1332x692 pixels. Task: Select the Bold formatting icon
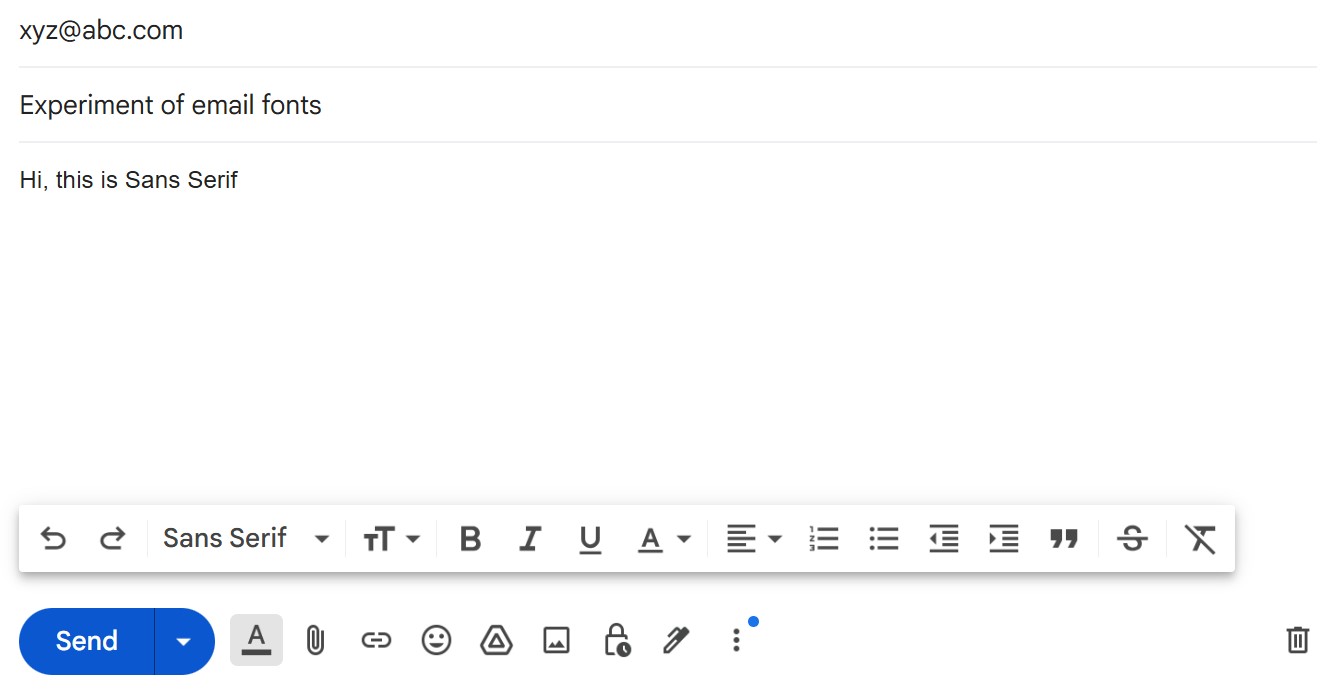[x=470, y=538]
